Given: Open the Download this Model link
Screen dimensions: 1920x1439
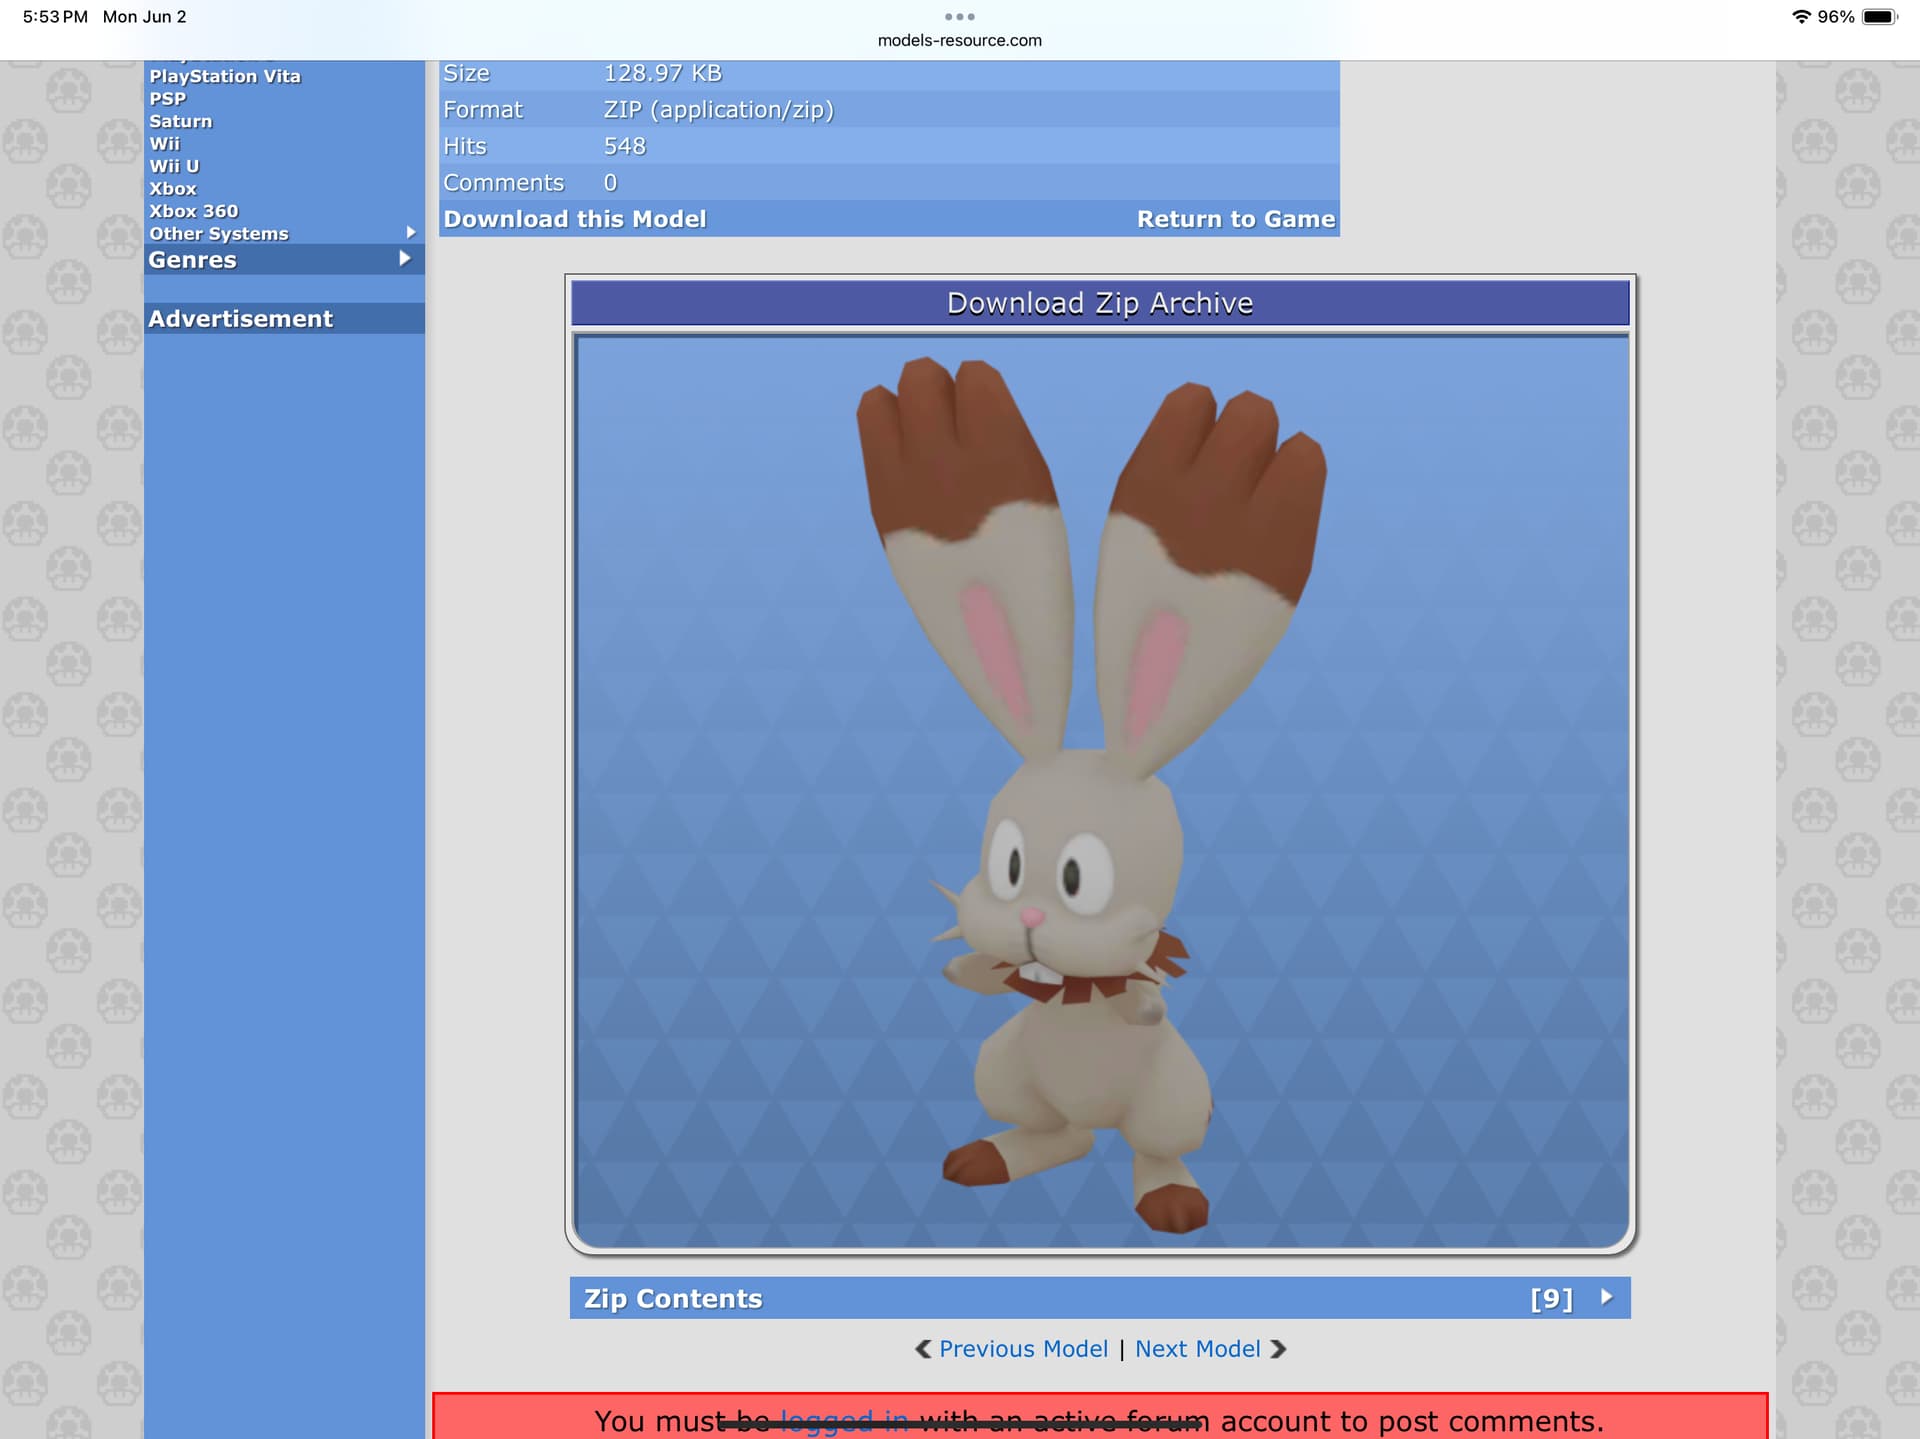Looking at the screenshot, I should click(x=575, y=219).
